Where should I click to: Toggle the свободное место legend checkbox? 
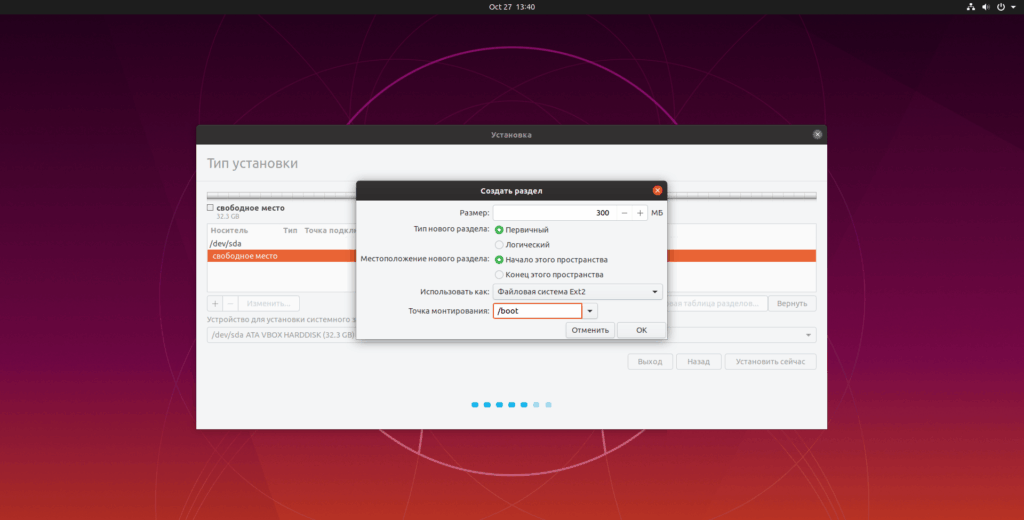click(x=210, y=208)
